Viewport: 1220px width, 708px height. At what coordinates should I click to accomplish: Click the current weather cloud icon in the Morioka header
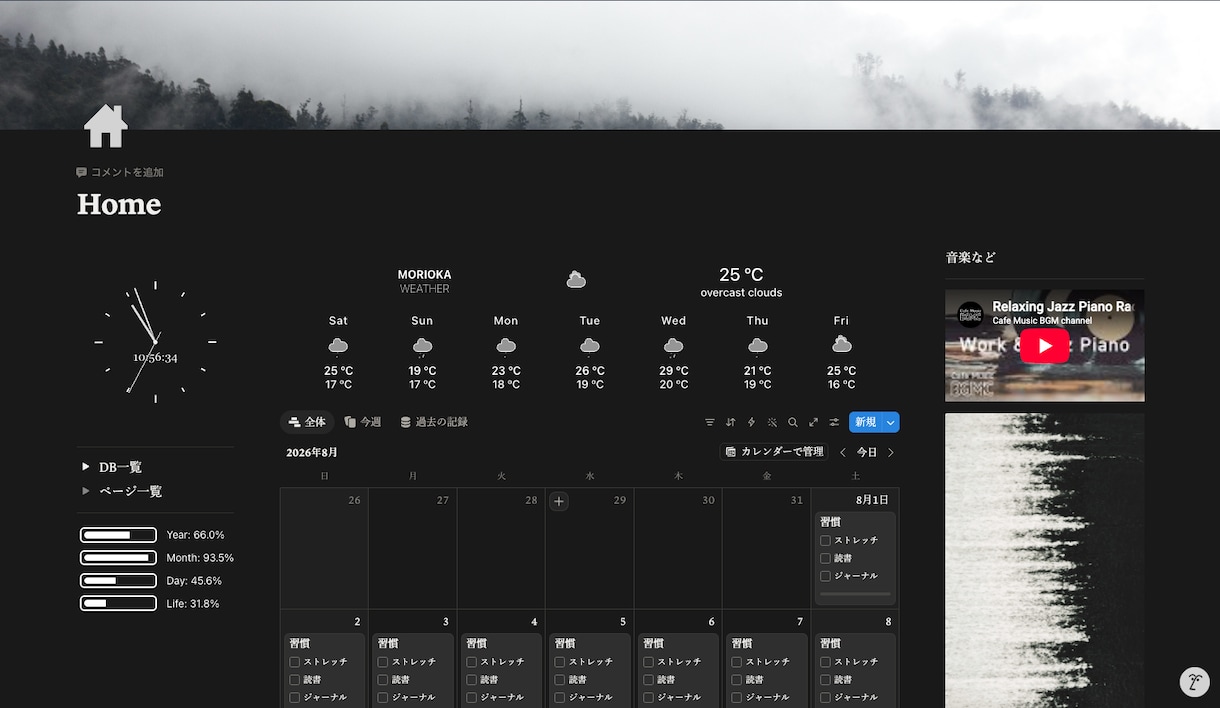(x=576, y=280)
